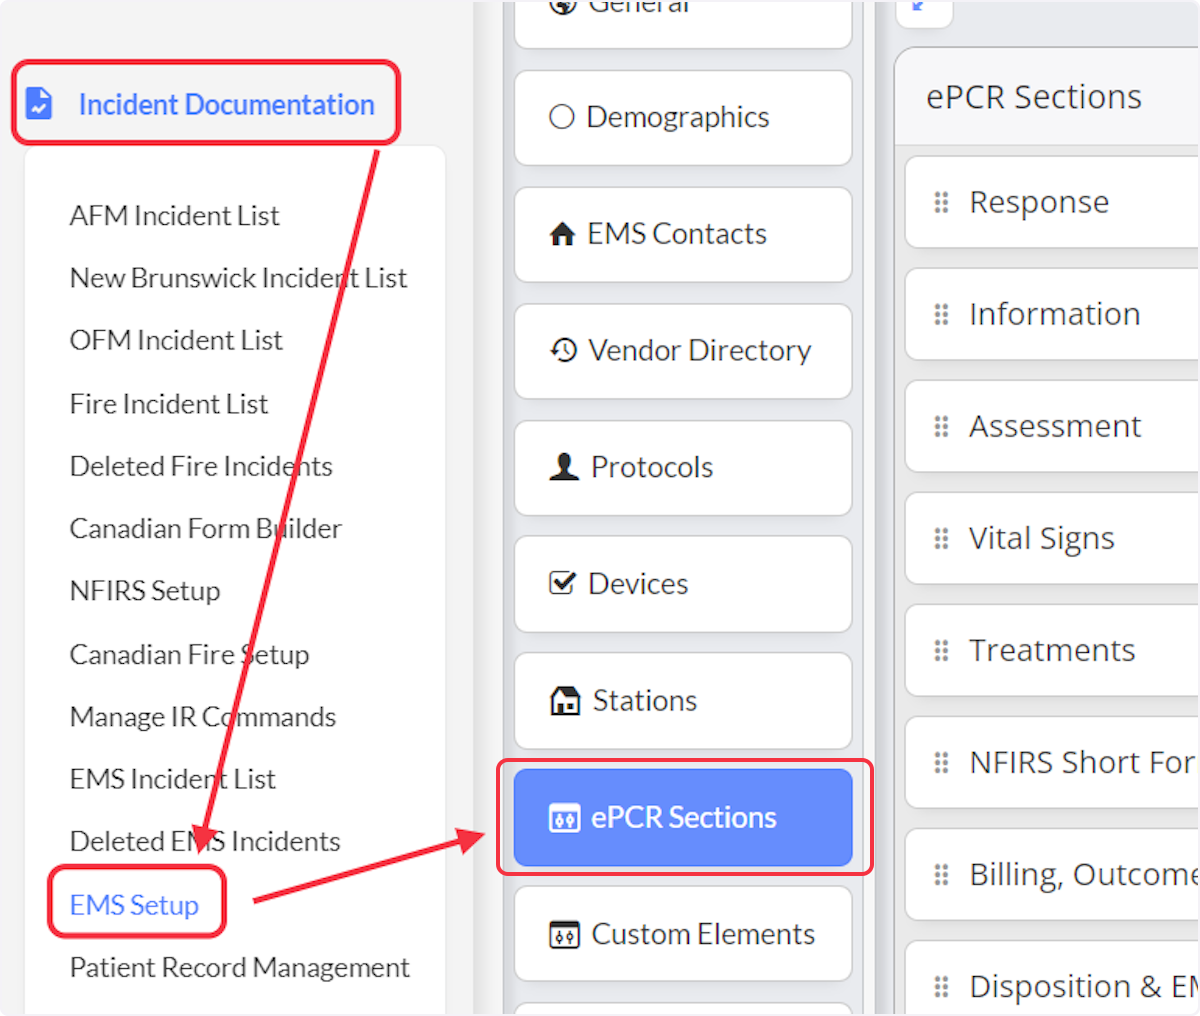
Task: Open the NFIRS Short Form section
Action: [x=1052, y=762]
